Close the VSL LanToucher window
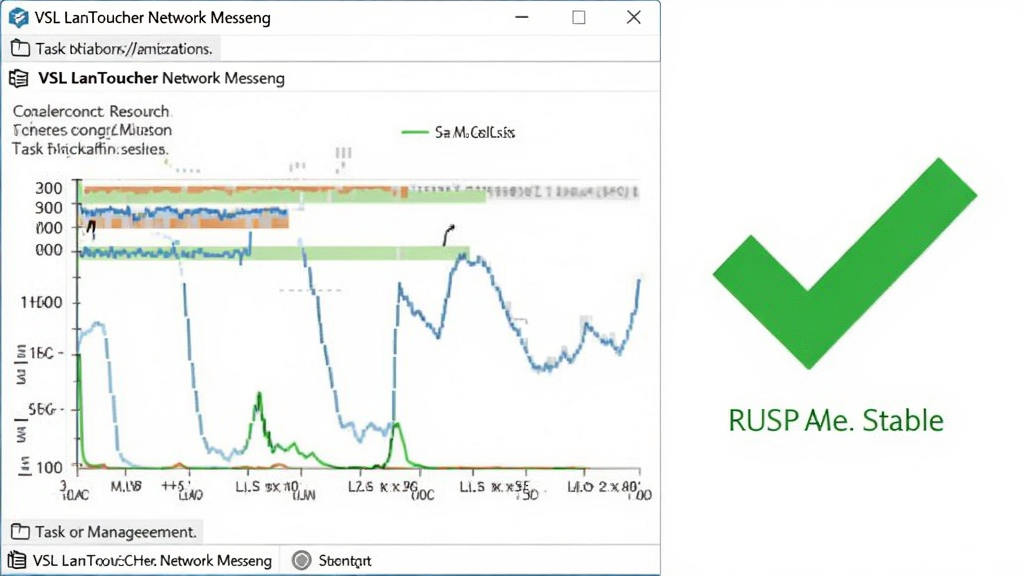This screenshot has height=576, width=1024. pos(633,18)
